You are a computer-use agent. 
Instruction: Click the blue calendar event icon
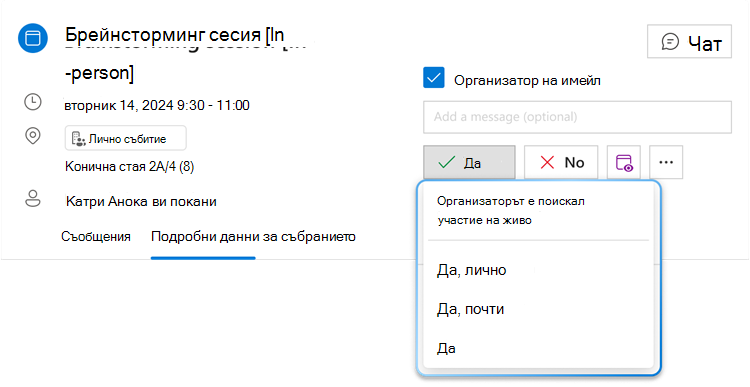33,38
